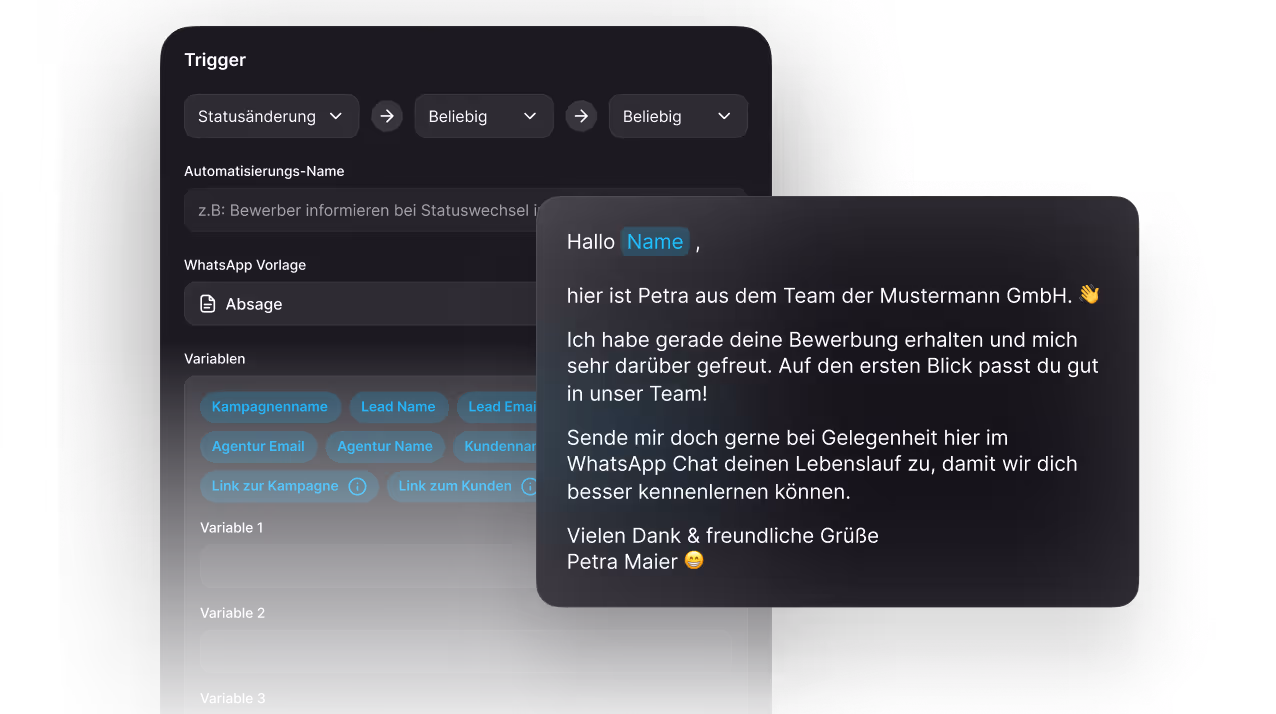Screen dimensions: 1276x714
Task: Open the second Beliebig dropdown
Action: pos(678,115)
